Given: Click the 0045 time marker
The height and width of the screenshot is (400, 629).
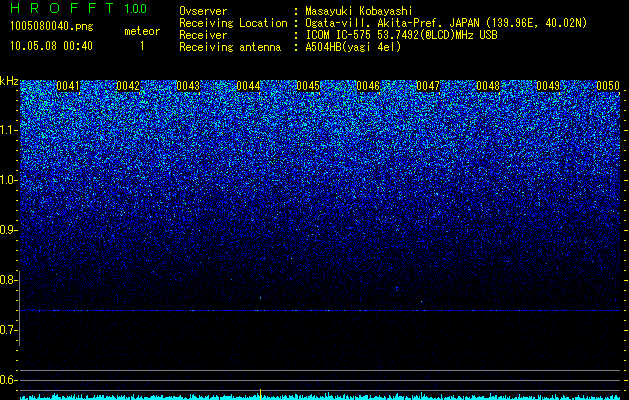Looking at the screenshot, I should (x=308, y=86).
